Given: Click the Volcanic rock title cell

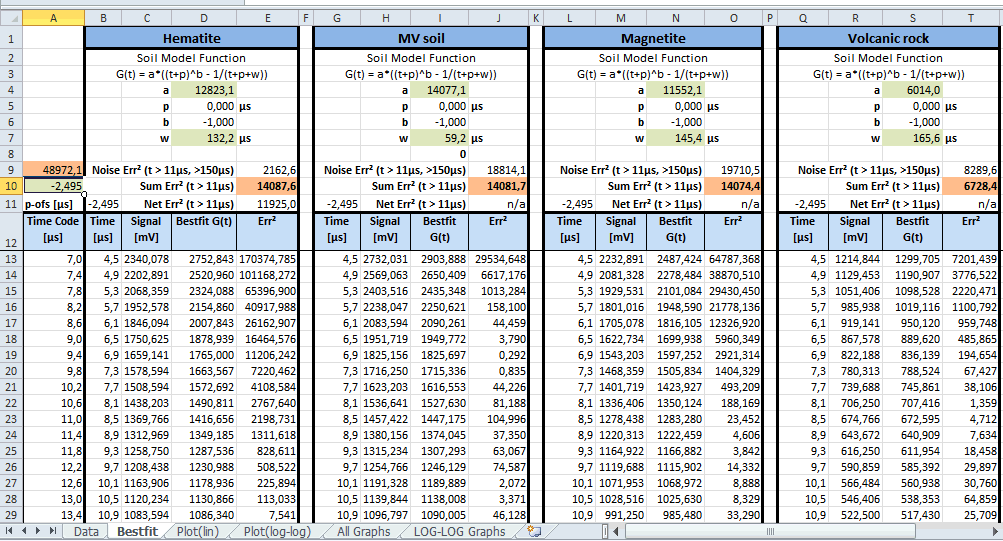Looking at the screenshot, I should click(x=888, y=38).
